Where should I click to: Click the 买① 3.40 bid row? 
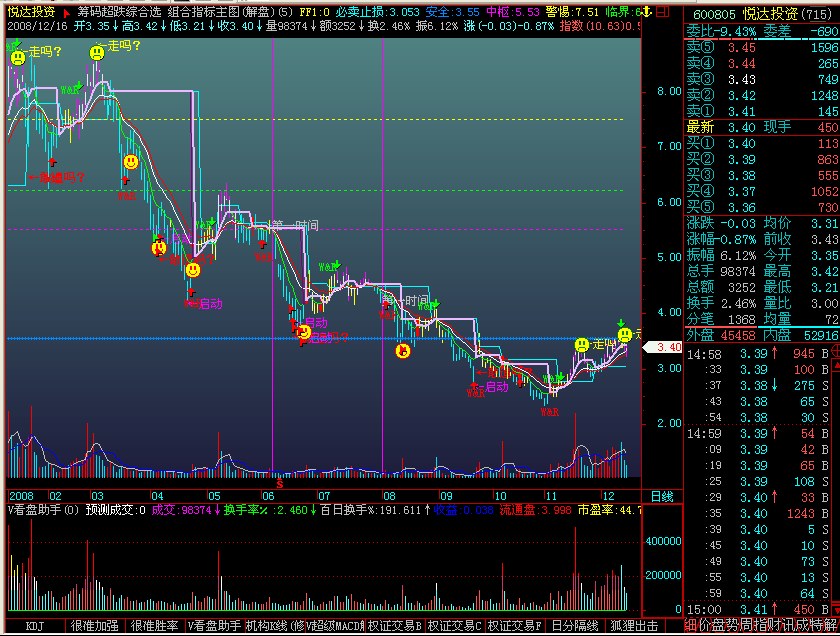pyautogui.click(x=762, y=144)
